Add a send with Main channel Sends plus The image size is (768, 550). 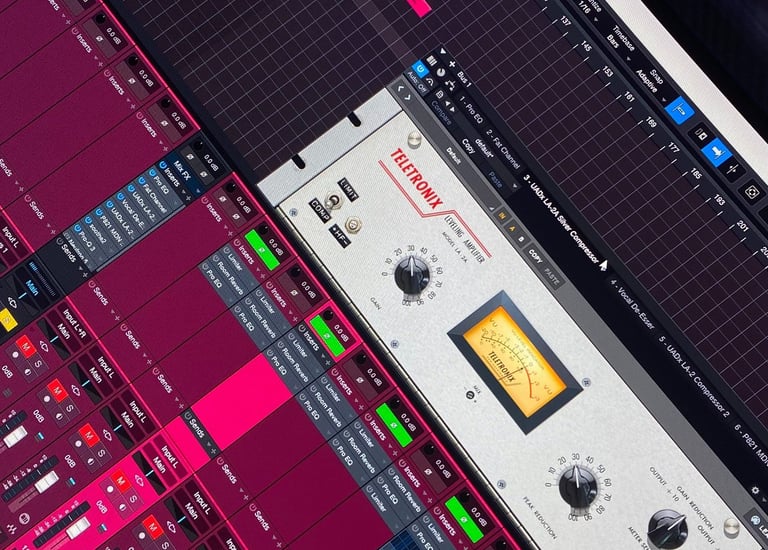(86, 275)
